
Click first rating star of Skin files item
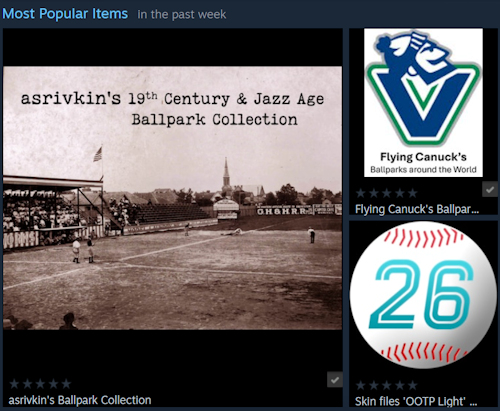361,385
